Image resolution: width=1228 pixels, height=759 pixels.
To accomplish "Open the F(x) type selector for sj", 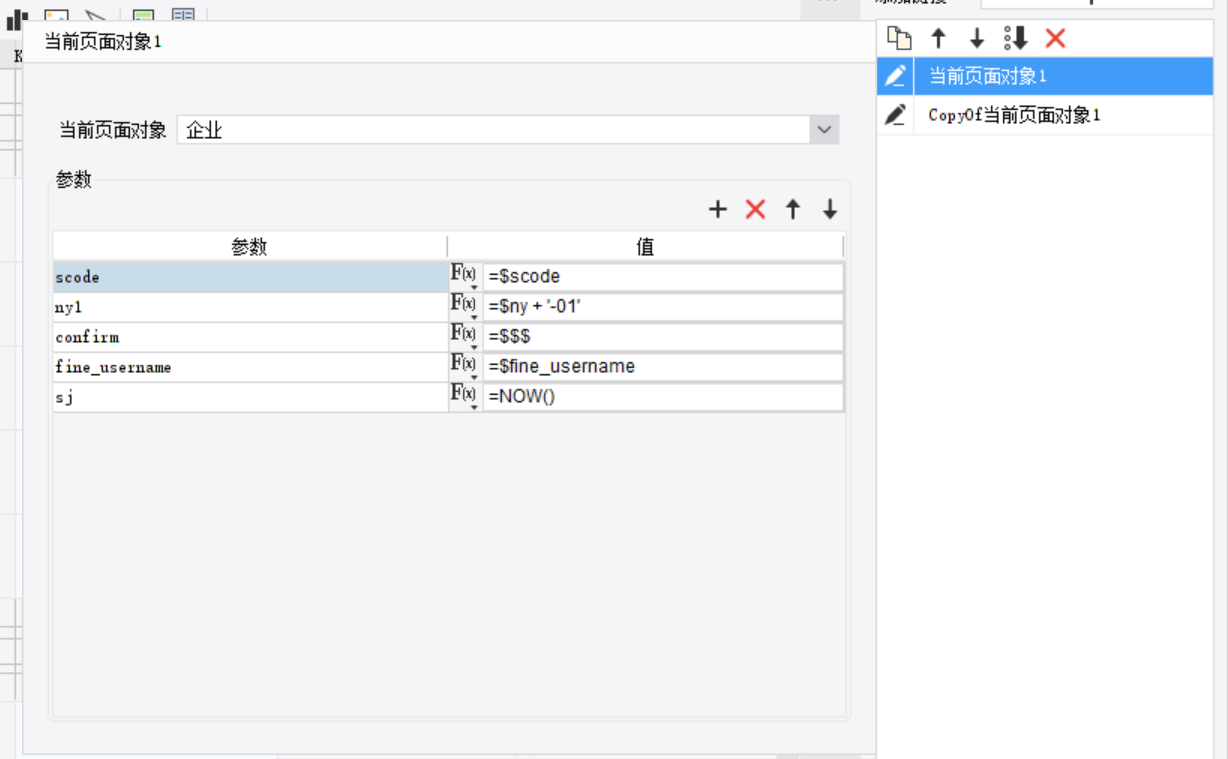I will coord(464,397).
